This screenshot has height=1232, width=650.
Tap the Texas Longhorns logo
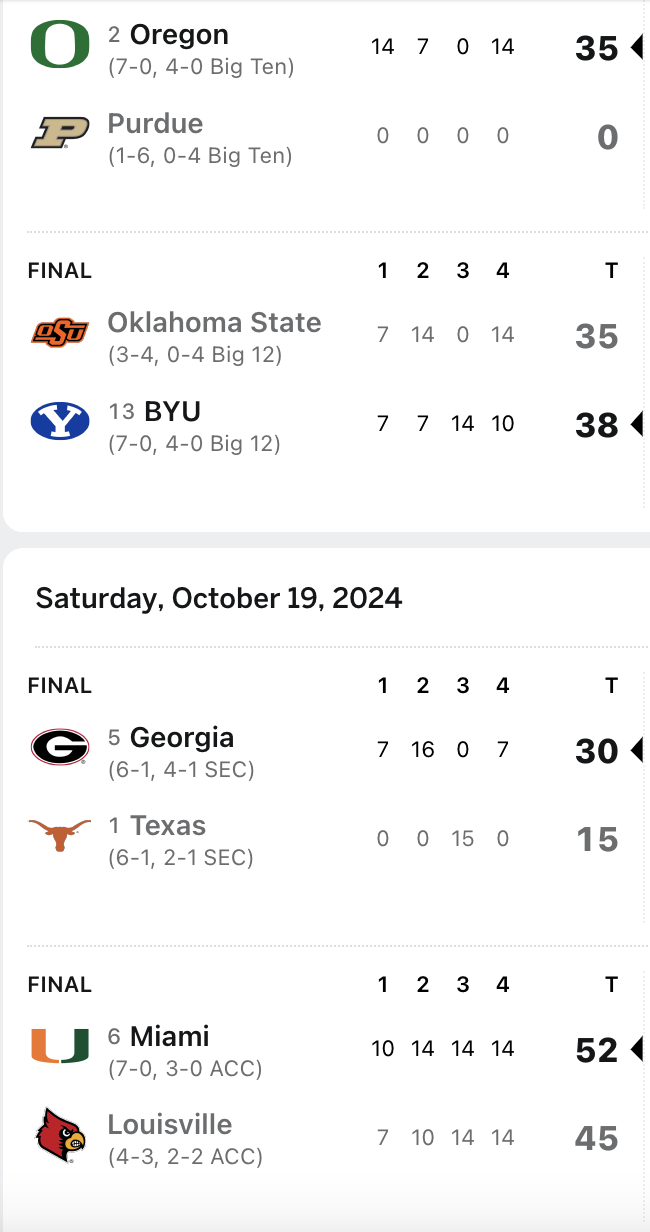(60, 835)
